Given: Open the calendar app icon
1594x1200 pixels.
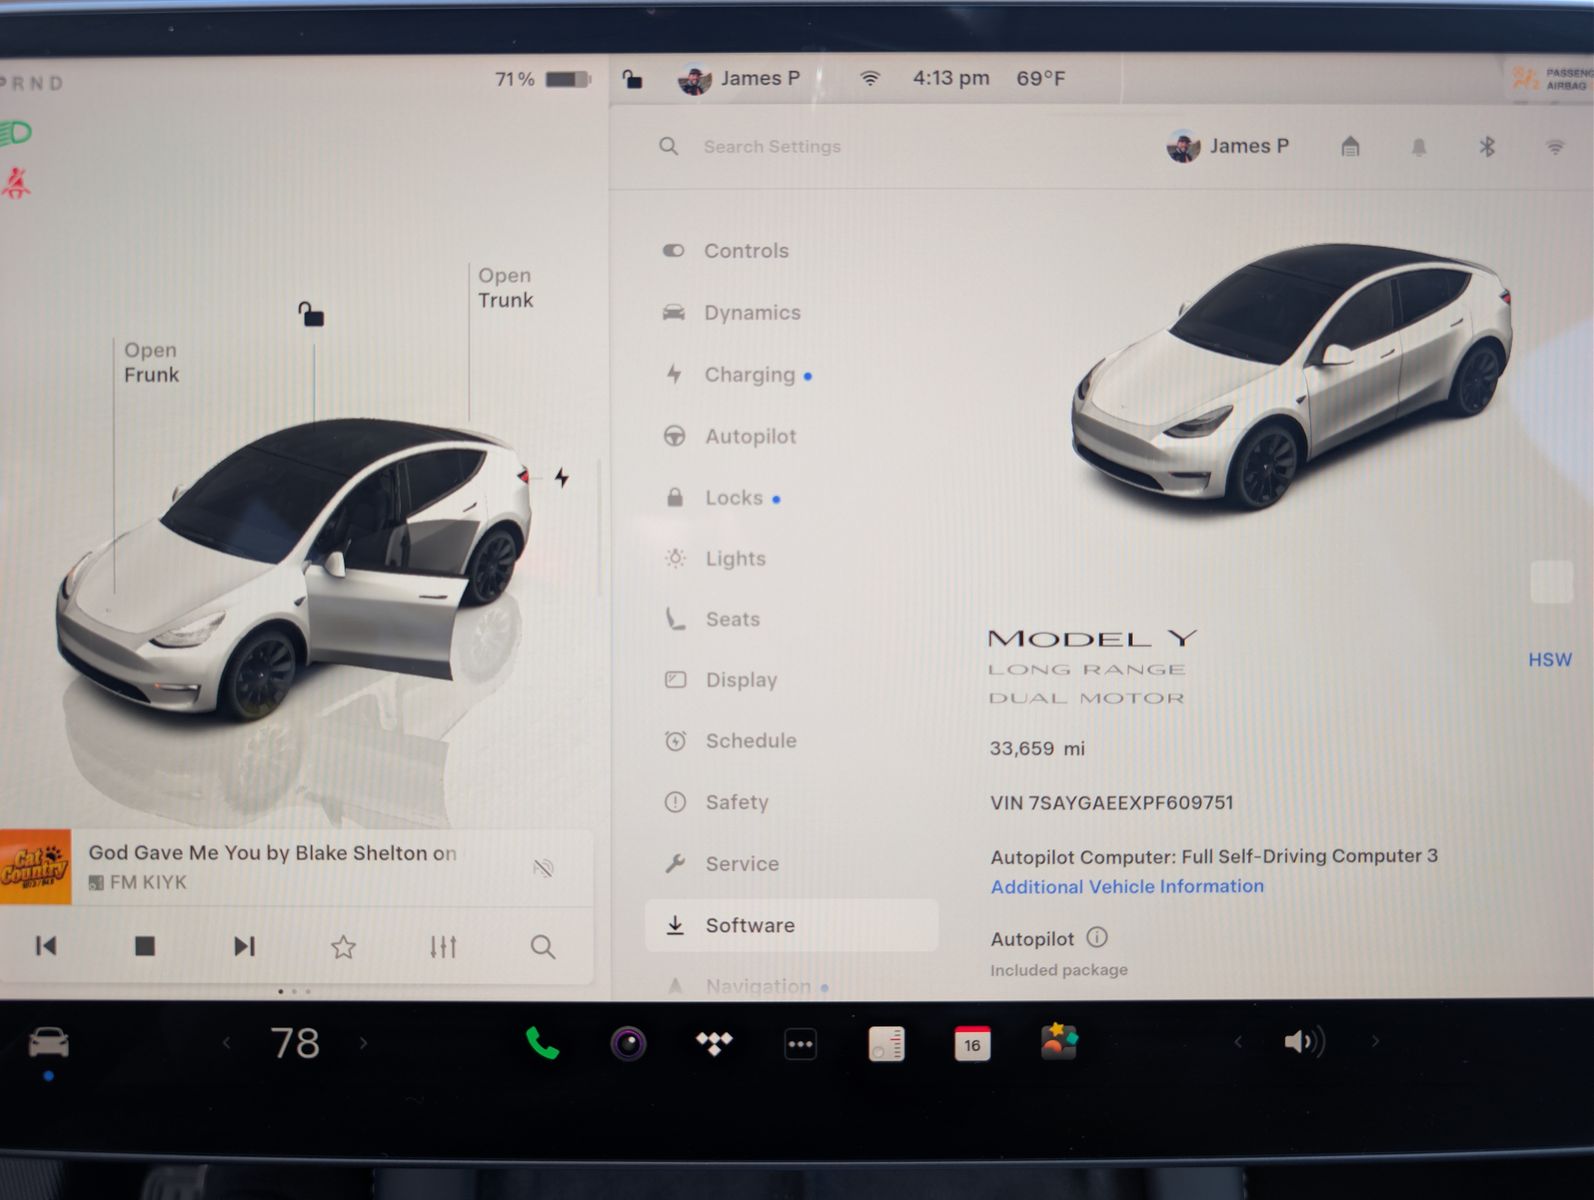Looking at the screenshot, I should pyautogui.click(x=972, y=1044).
